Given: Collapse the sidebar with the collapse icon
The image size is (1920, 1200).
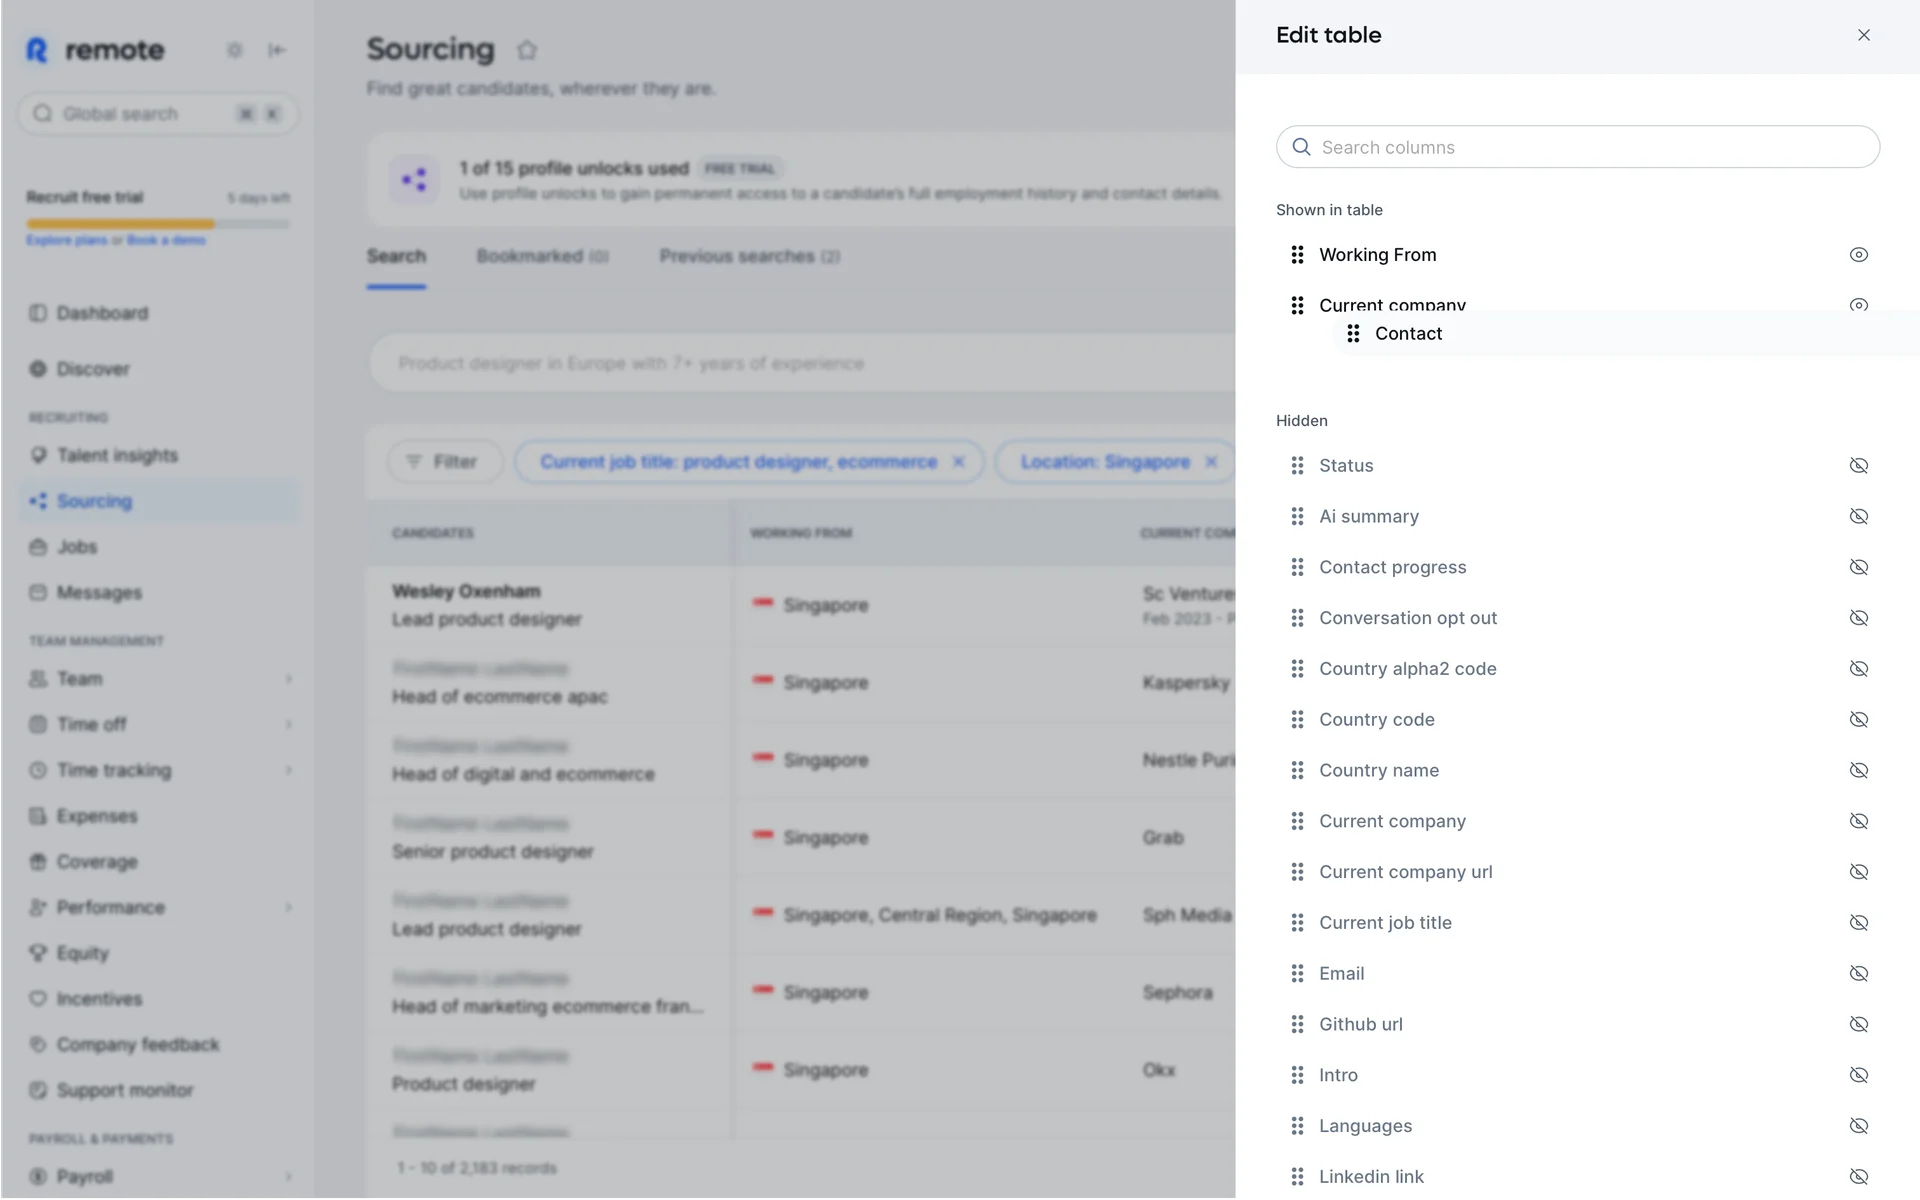Looking at the screenshot, I should point(277,50).
